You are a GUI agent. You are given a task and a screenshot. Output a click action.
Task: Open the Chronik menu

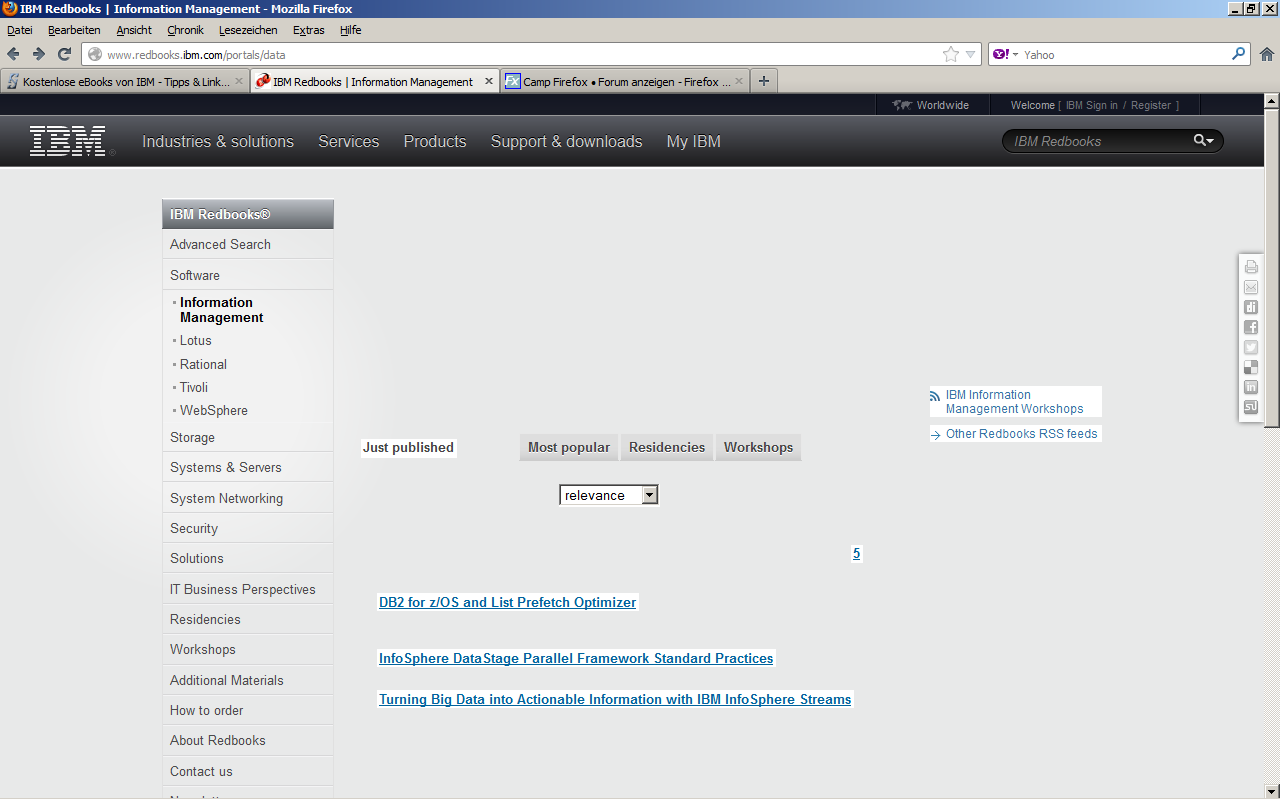(x=185, y=30)
